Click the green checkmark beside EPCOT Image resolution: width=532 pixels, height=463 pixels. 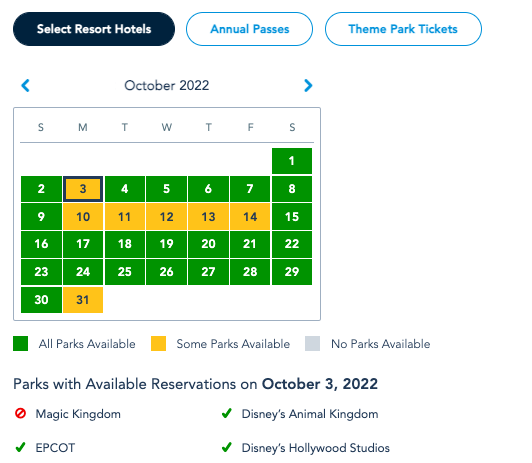[x=20, y=447]
